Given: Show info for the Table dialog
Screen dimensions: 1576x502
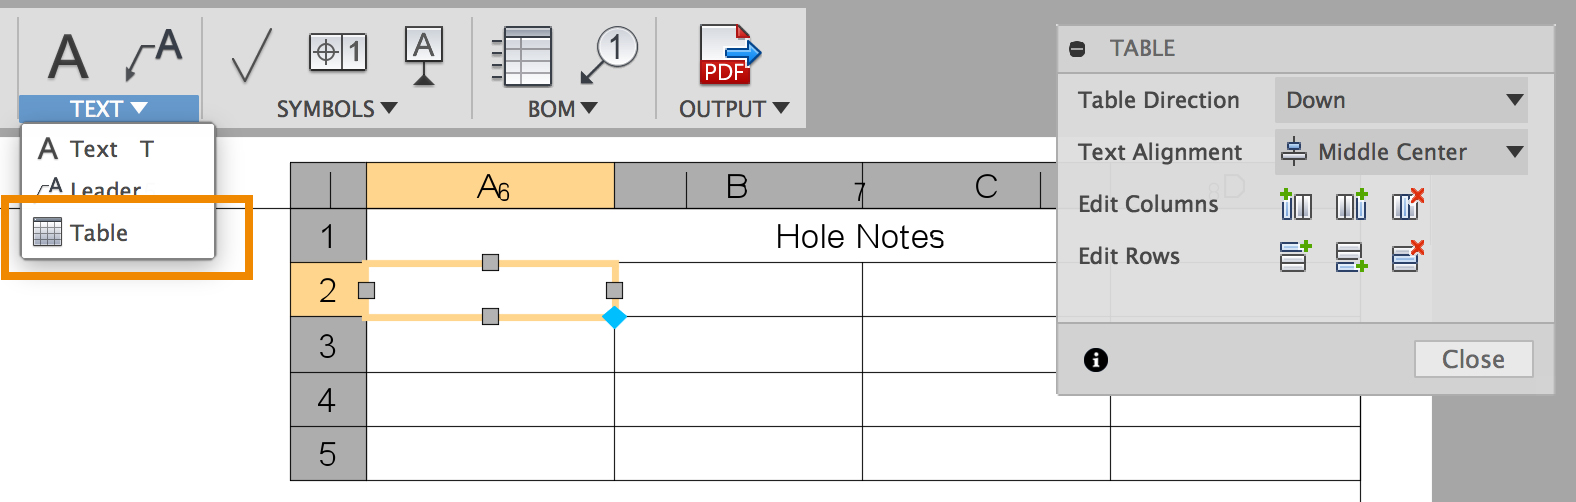Looking at the screenshot, I should click(x=1096, y=360).
